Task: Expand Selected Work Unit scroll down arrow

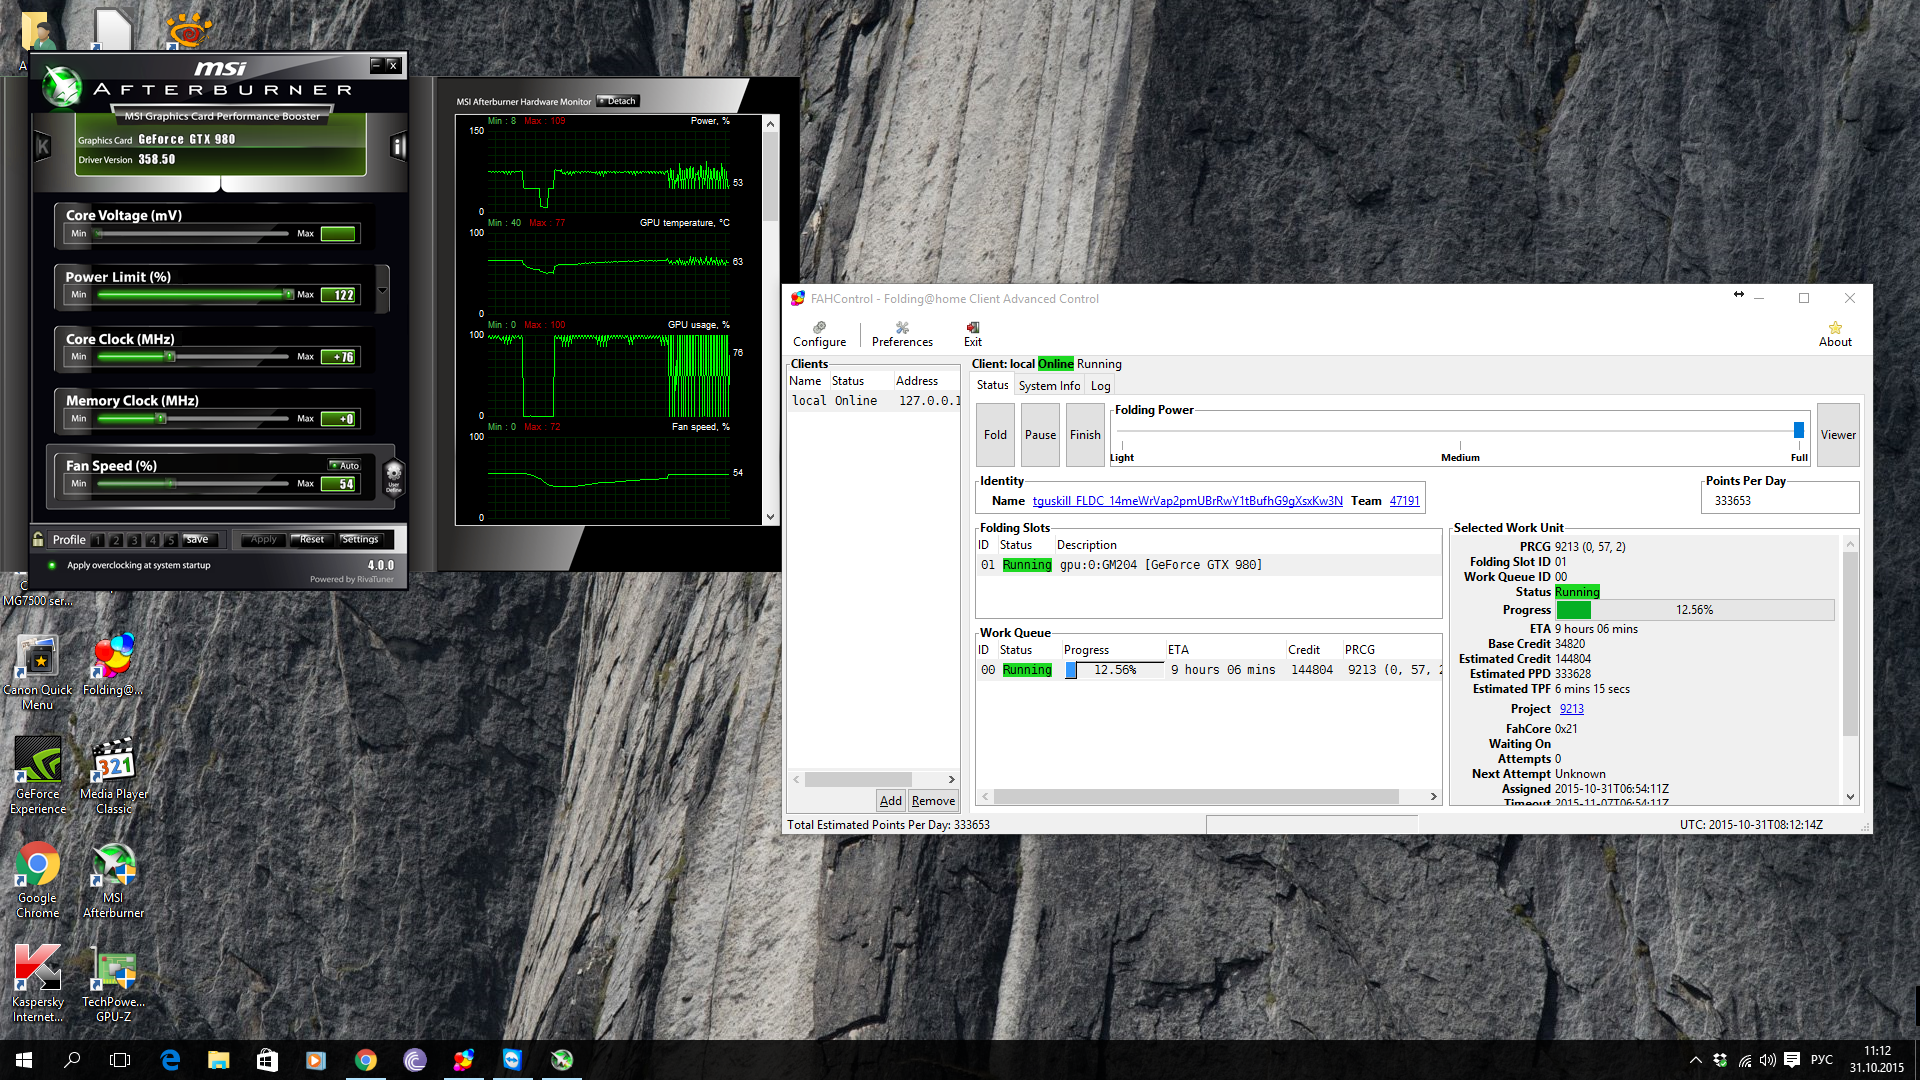Action: click(1850, 797)
